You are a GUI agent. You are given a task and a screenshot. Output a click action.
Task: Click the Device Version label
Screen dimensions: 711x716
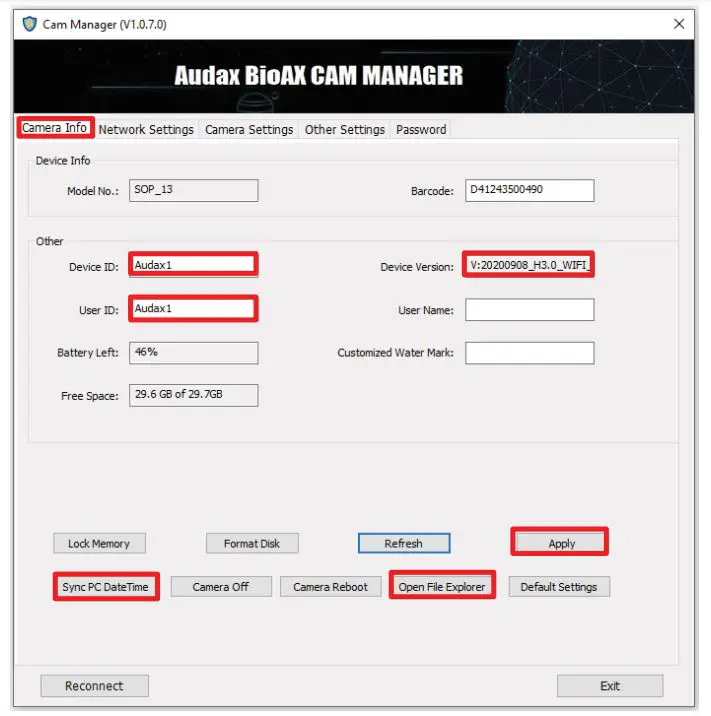(417, 267)
